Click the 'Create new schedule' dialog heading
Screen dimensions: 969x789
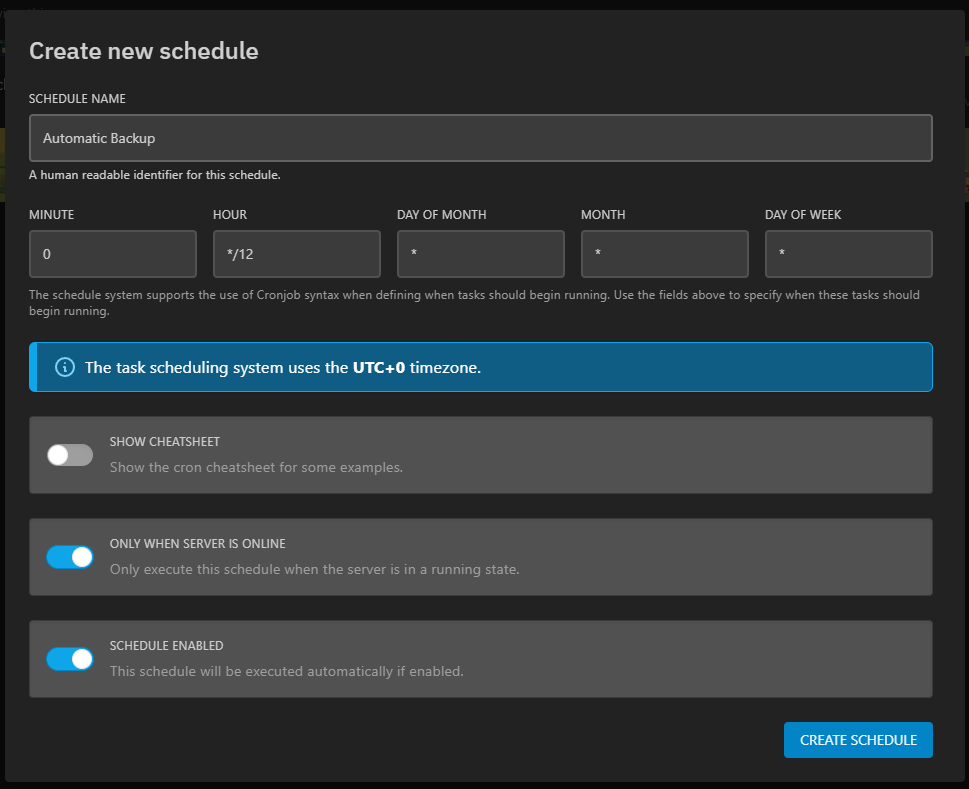144,51
